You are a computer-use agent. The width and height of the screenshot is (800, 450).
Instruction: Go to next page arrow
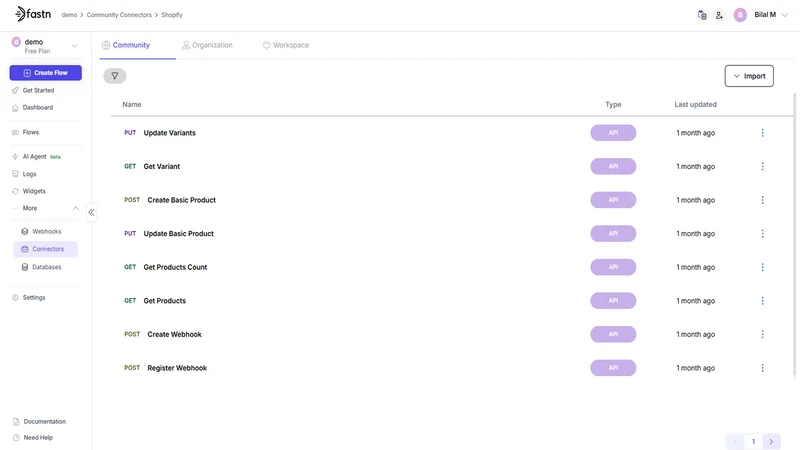click(x=771, y=442)
